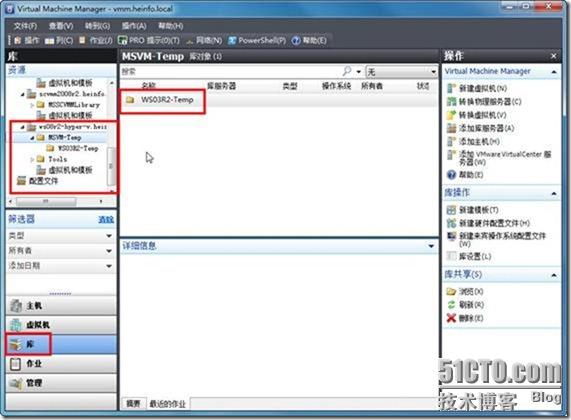Screen dimensions: 571x420
Task: Switch to the 主机 hosts view
Action: 61,306
